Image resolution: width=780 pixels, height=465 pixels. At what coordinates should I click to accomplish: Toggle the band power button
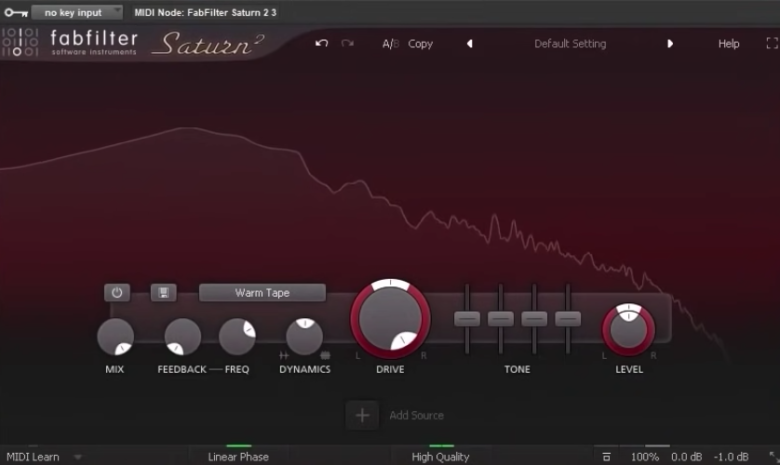(117, 292)
